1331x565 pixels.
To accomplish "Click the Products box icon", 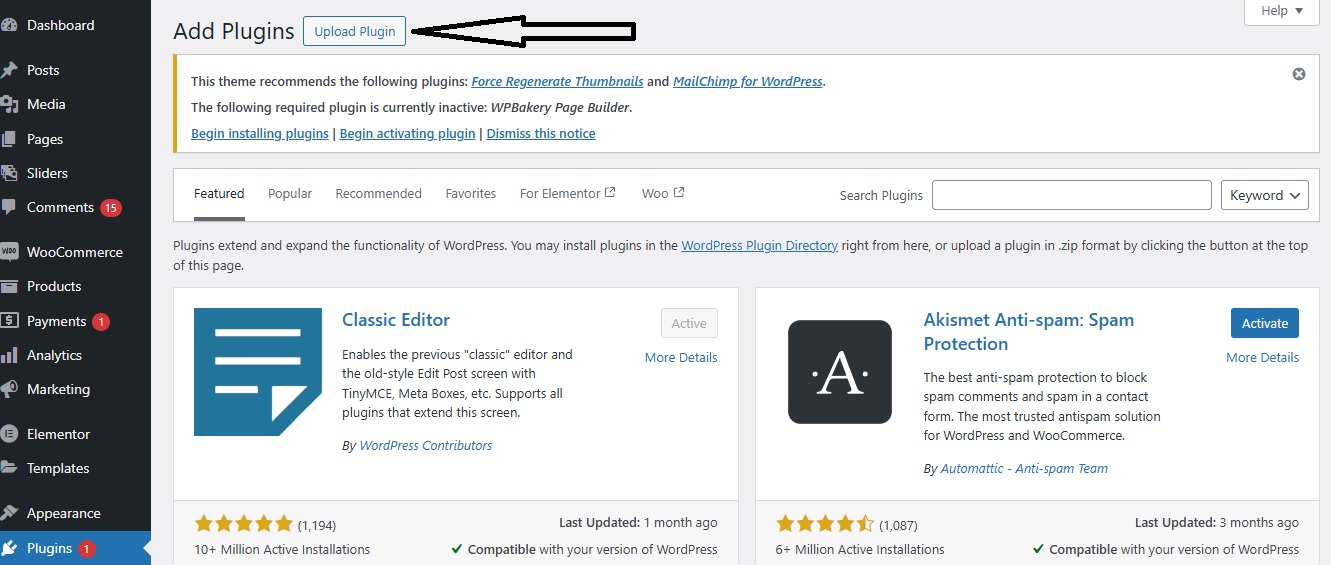I will click(x=9, y=286).
